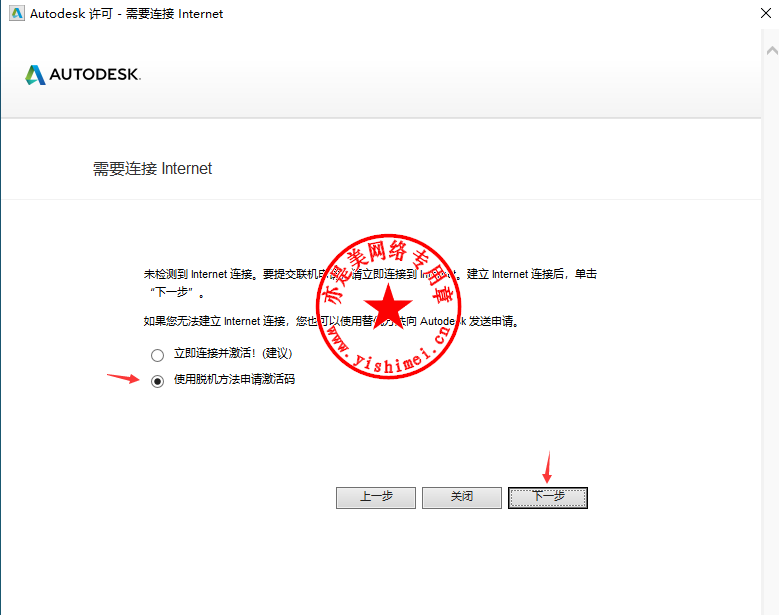Click the 未检测到 Internet 连接 paragraph
This screenshot has width=779, height=615.
tap(370, 283)
